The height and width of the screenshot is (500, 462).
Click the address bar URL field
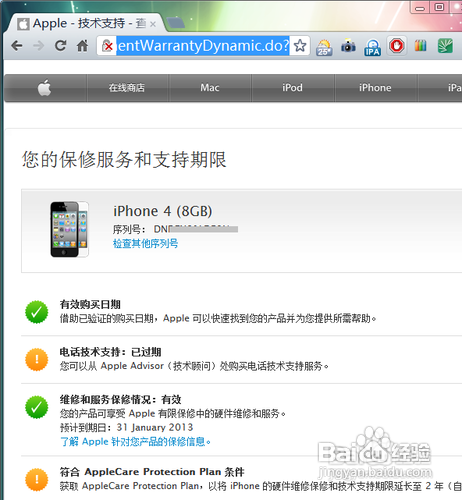[x=203, y=46]
